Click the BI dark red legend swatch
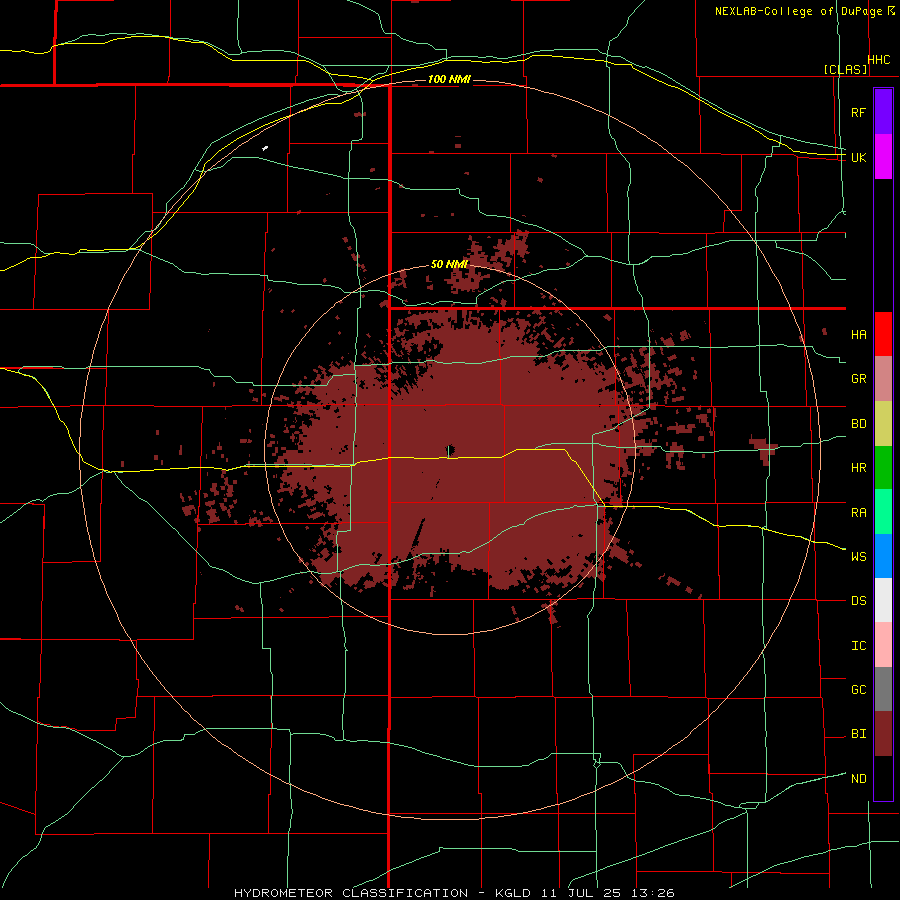The width and height of the screenshot is (900, 900). (883, 734)
